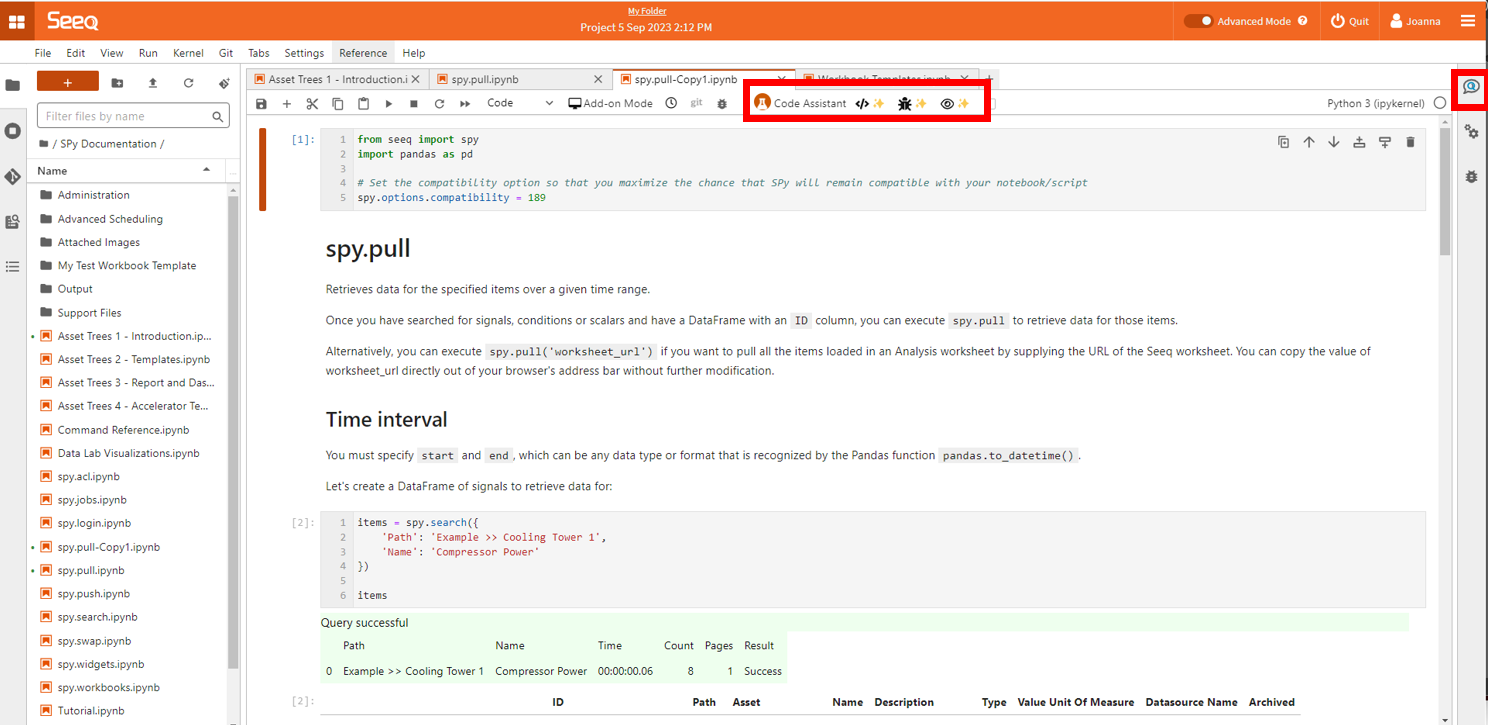Delete the first cell with trash icon

pyautogui.click(x=1410, y=142)
